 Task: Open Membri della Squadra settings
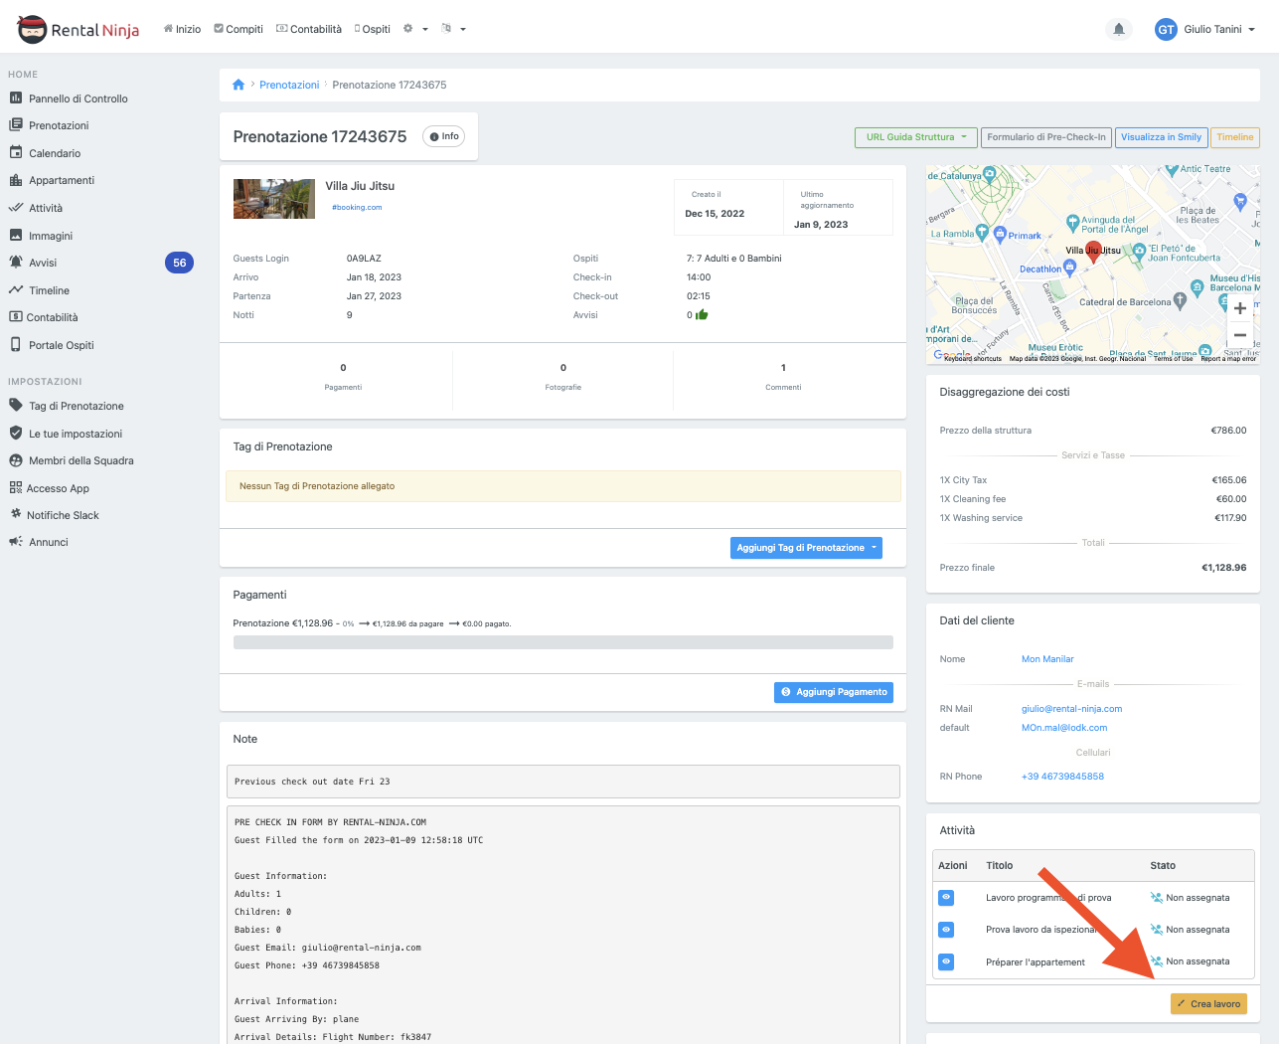tap(80, 461)
